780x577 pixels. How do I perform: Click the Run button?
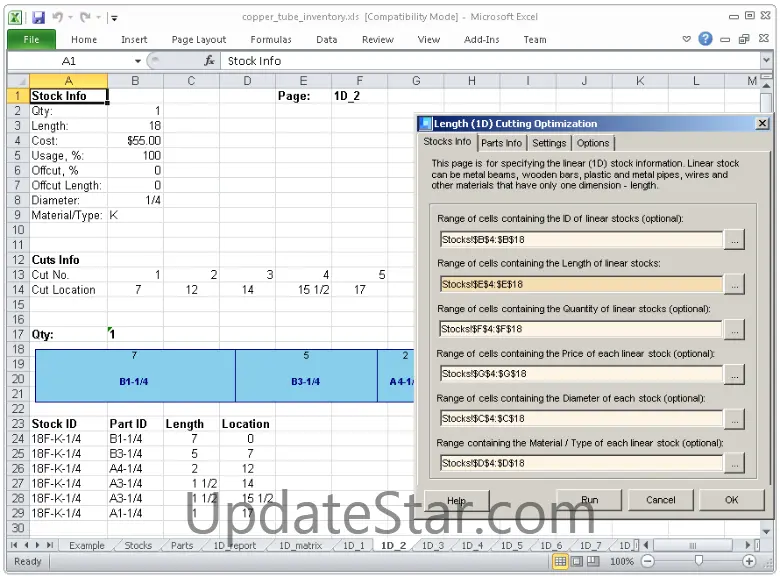click(x=589, y=500)
